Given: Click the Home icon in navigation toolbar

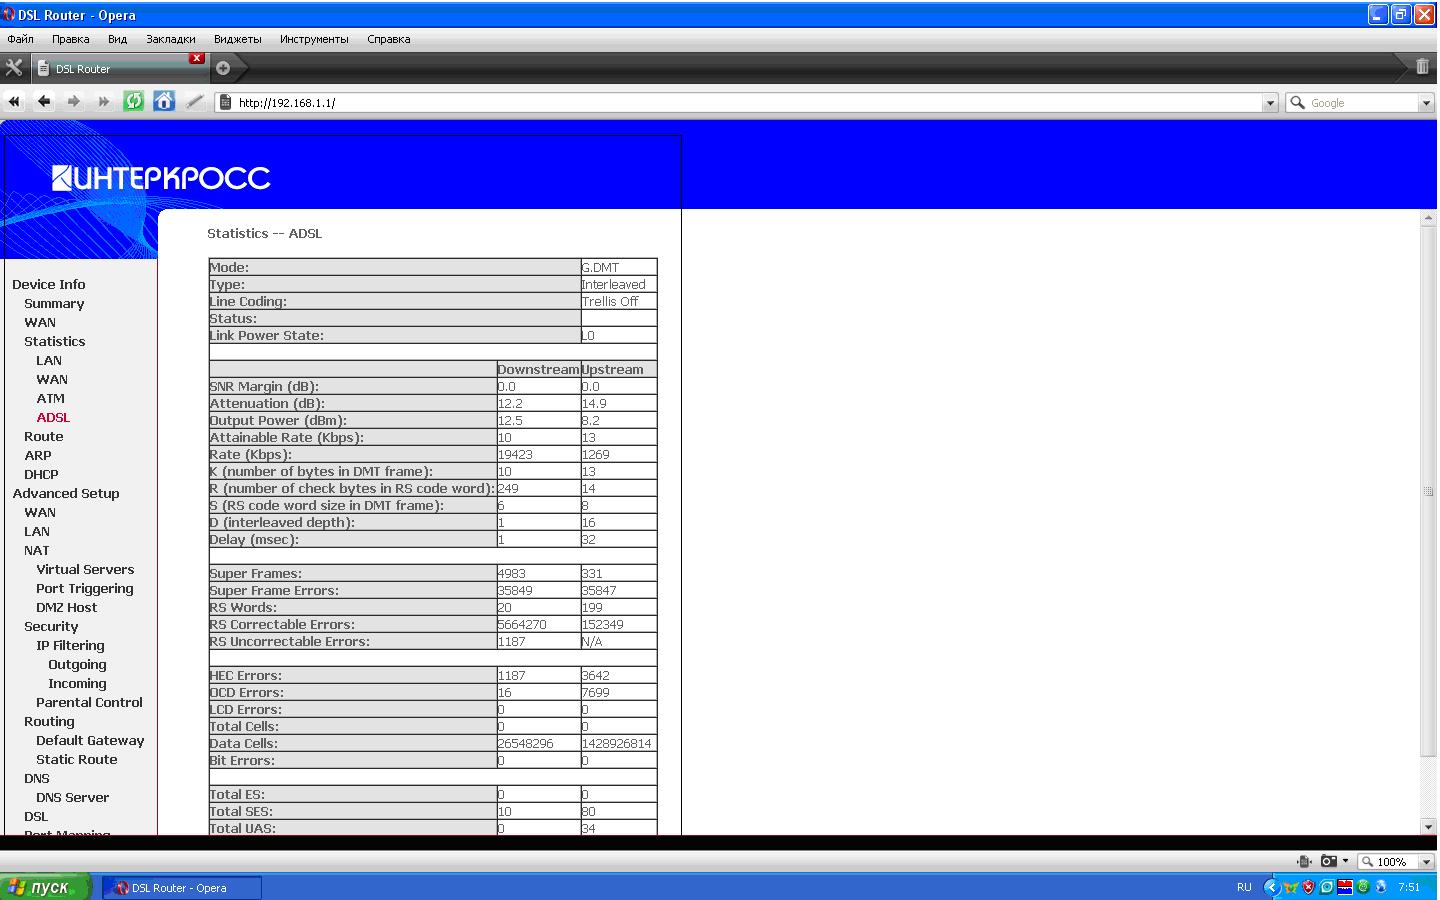Looking at the screenshot, I should 164,102.
